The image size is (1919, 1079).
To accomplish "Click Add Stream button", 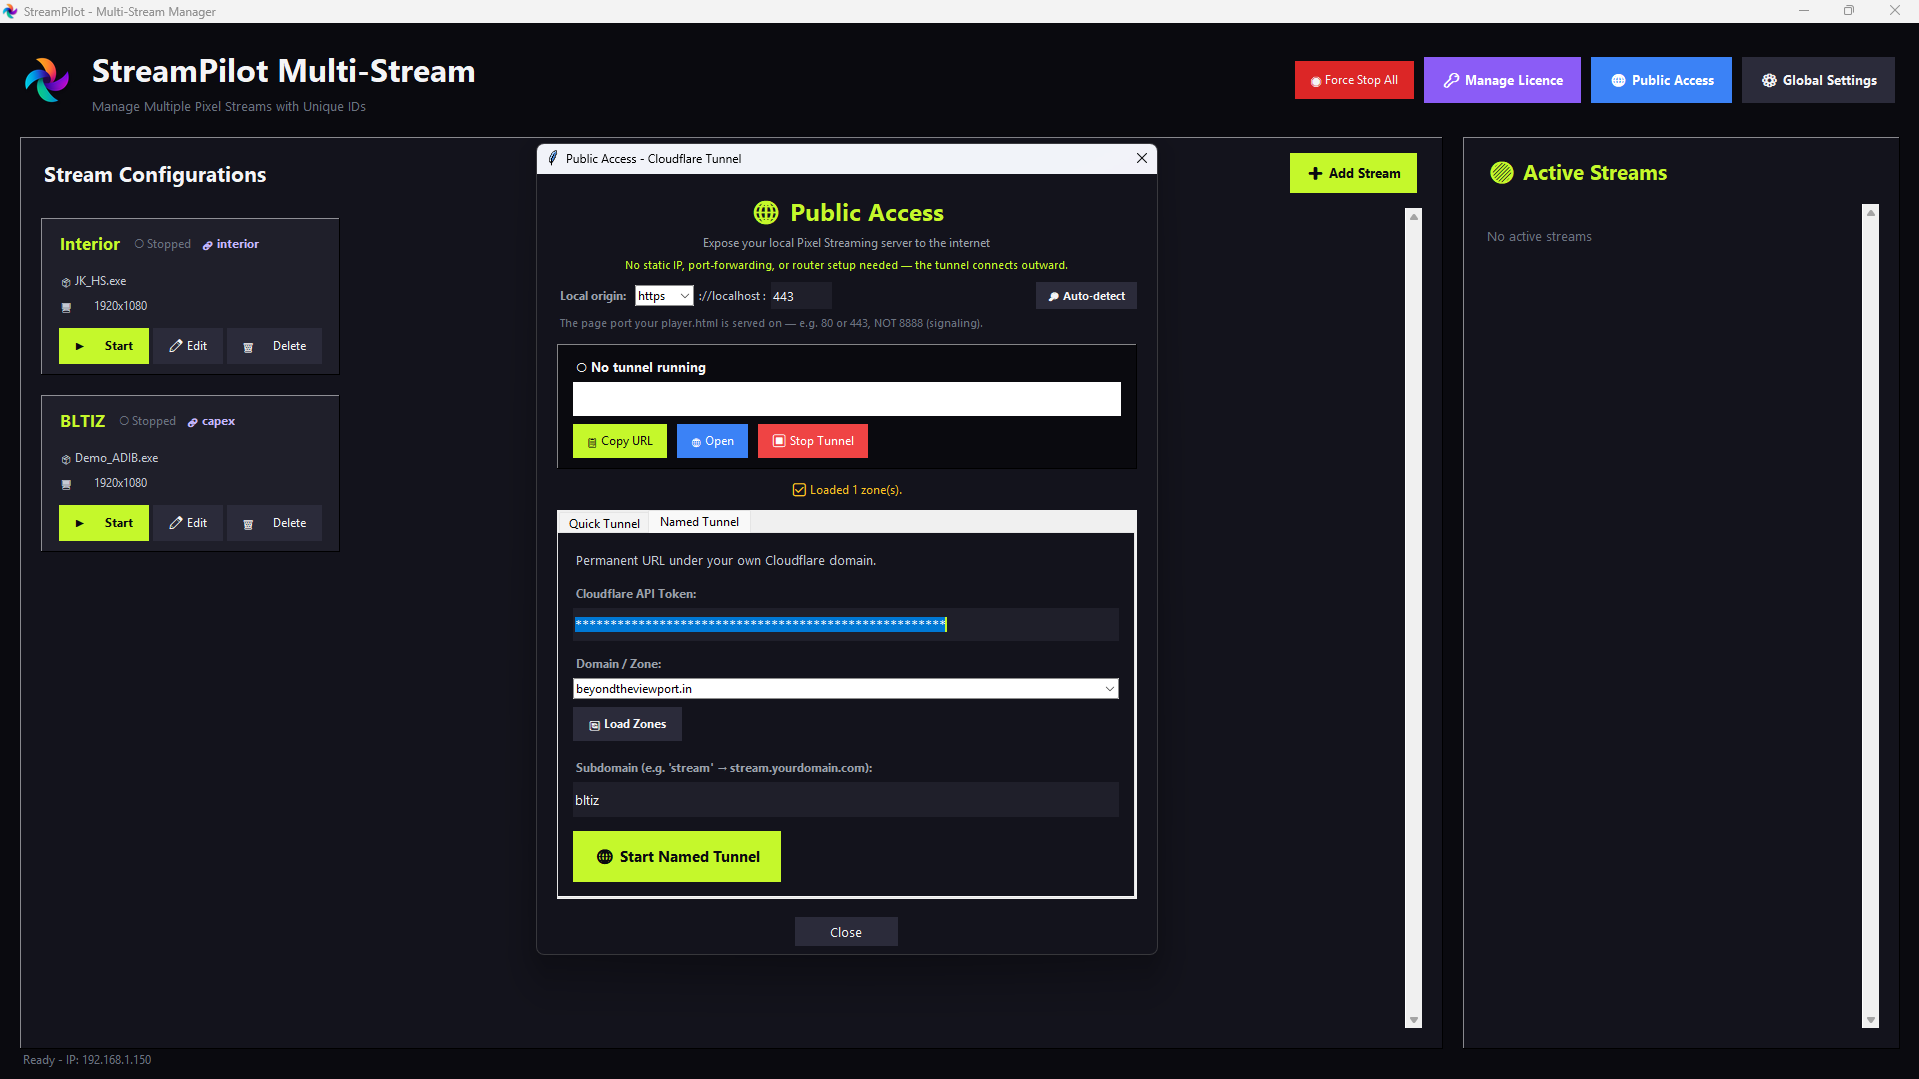I will tap(1353, 173).
